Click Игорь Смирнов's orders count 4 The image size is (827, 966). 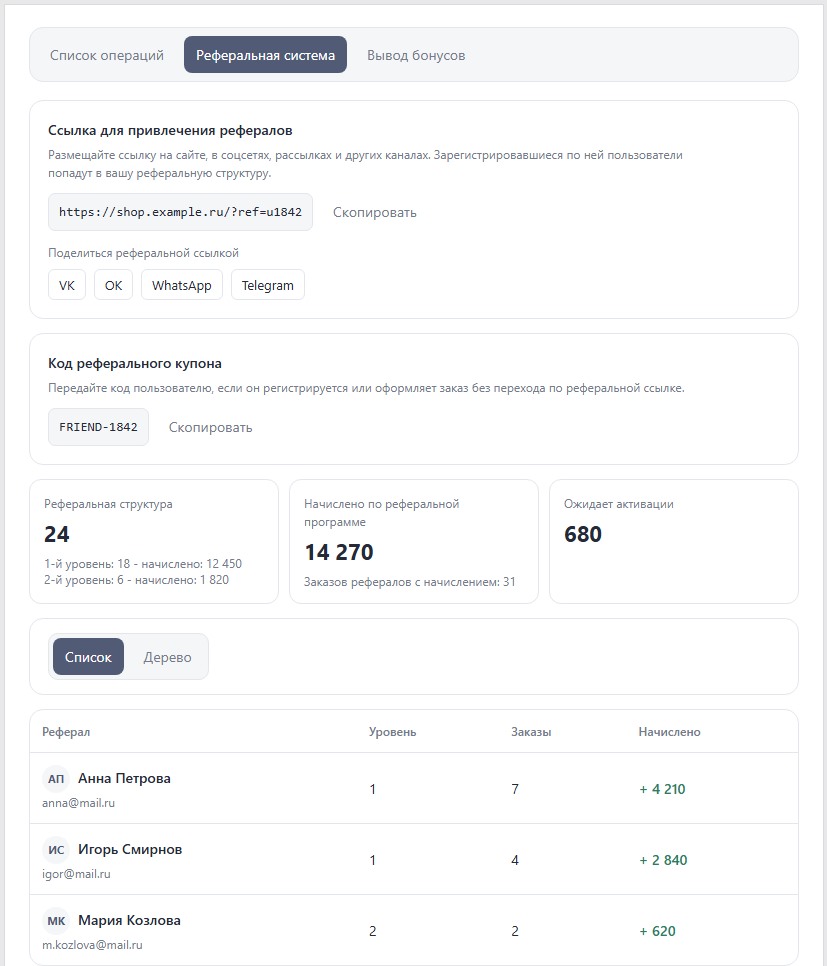(x=515, y=860)
